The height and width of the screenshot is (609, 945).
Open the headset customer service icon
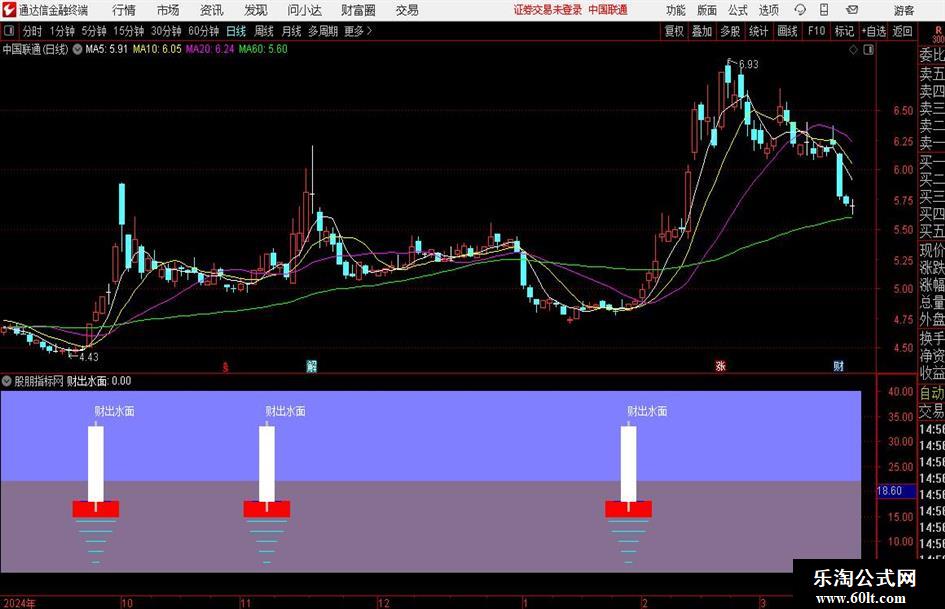[800, 10]
